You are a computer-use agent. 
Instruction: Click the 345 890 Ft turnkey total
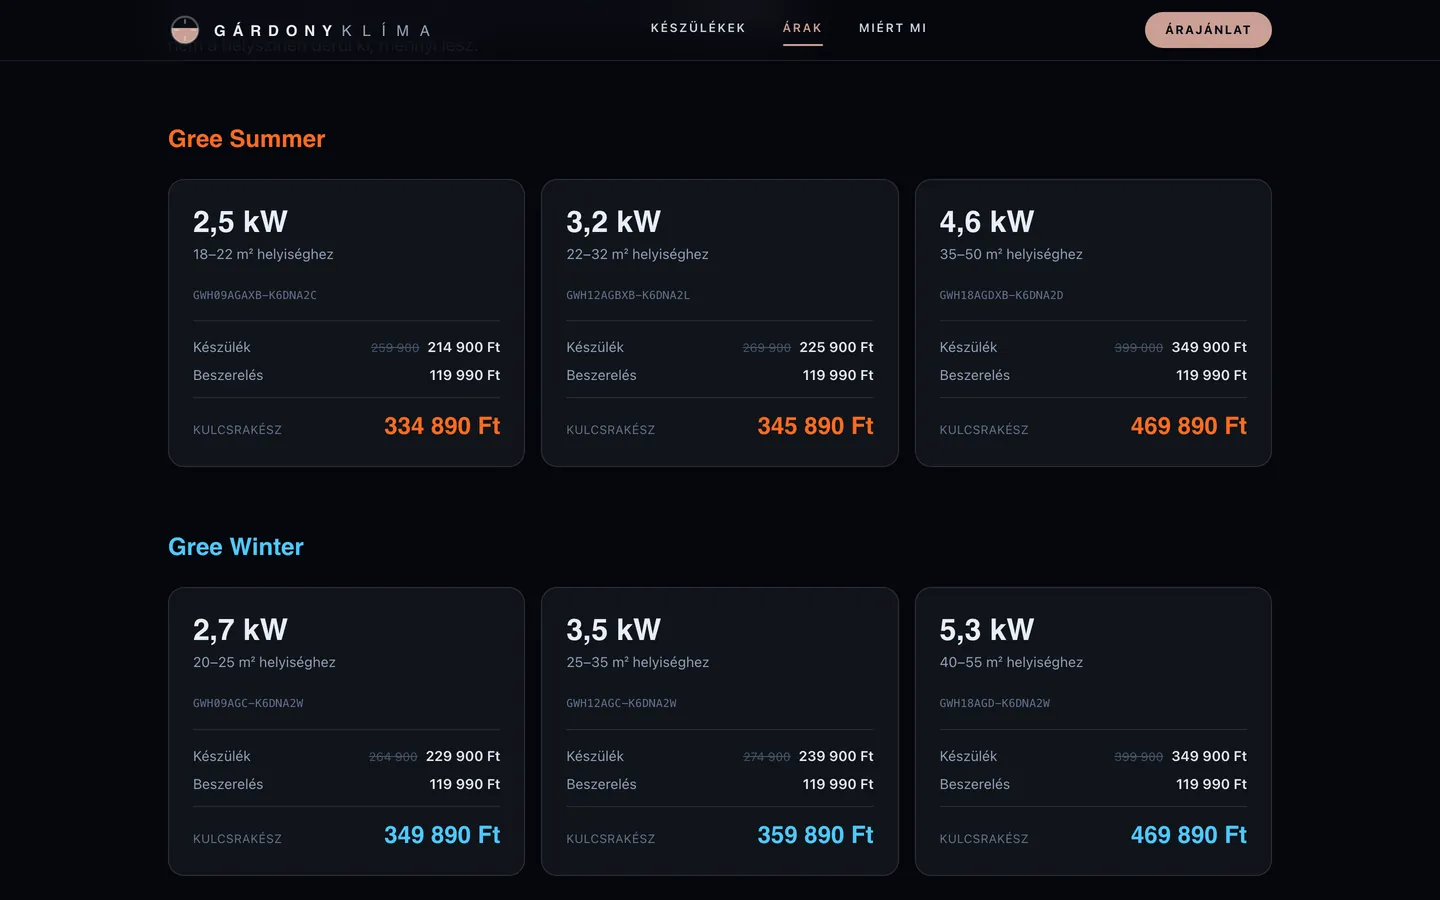[x=815, y=426]
